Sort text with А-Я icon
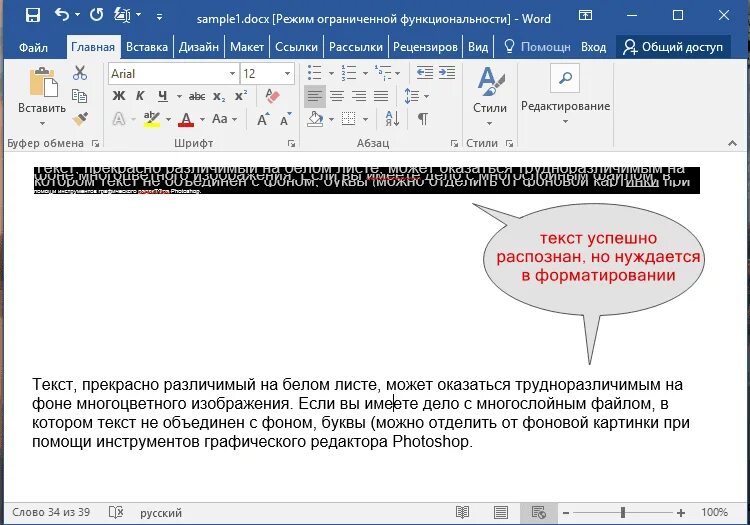 pyautogui.click(x=392, y=119)
